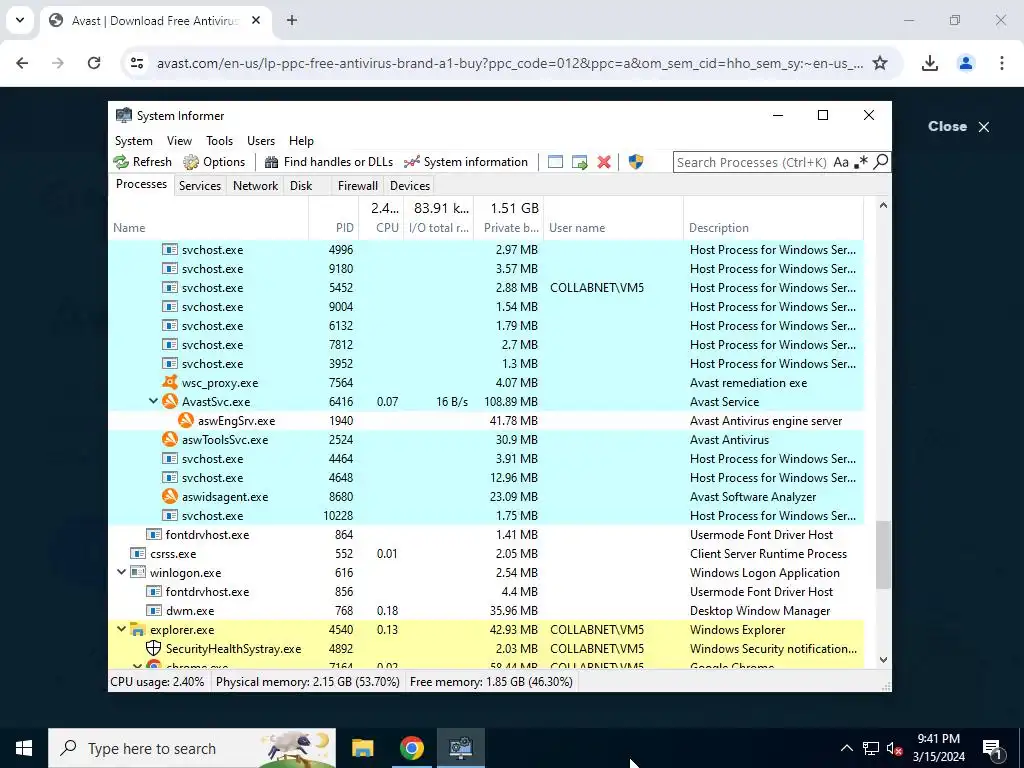Select fontdrvhost.exe row with PID 864

pyautogui.click(x=486, y=534)
